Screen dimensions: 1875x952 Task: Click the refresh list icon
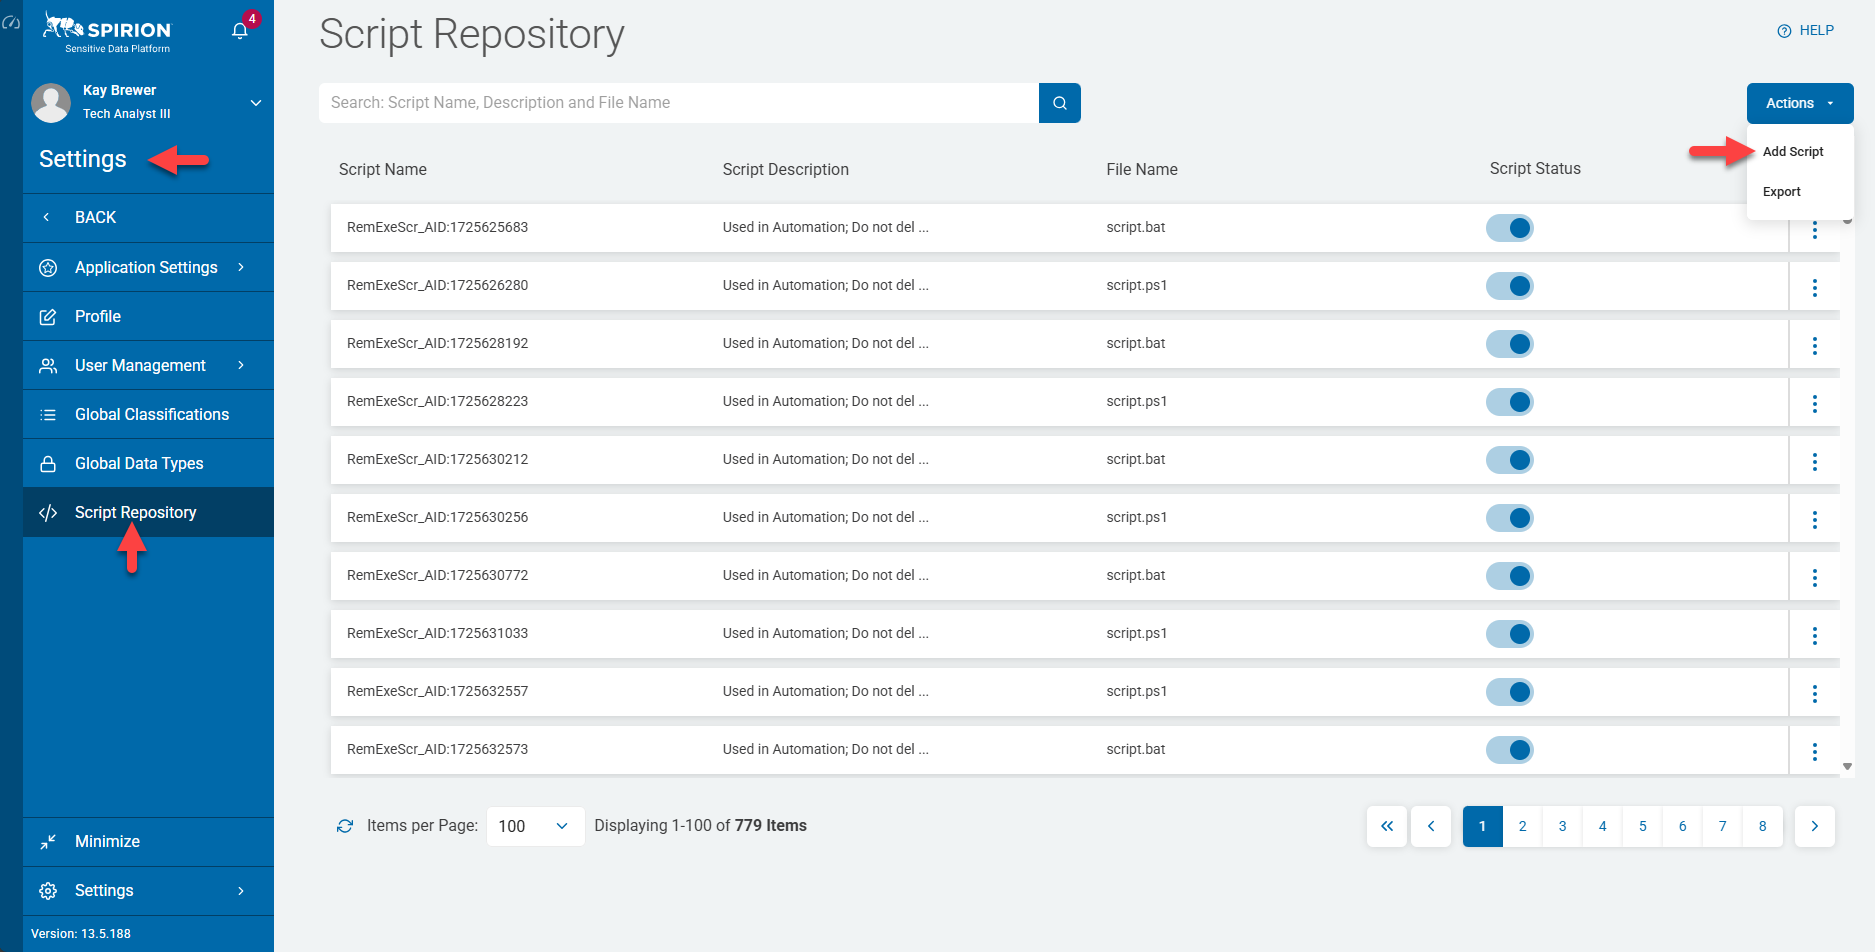[x=345, y=826]
